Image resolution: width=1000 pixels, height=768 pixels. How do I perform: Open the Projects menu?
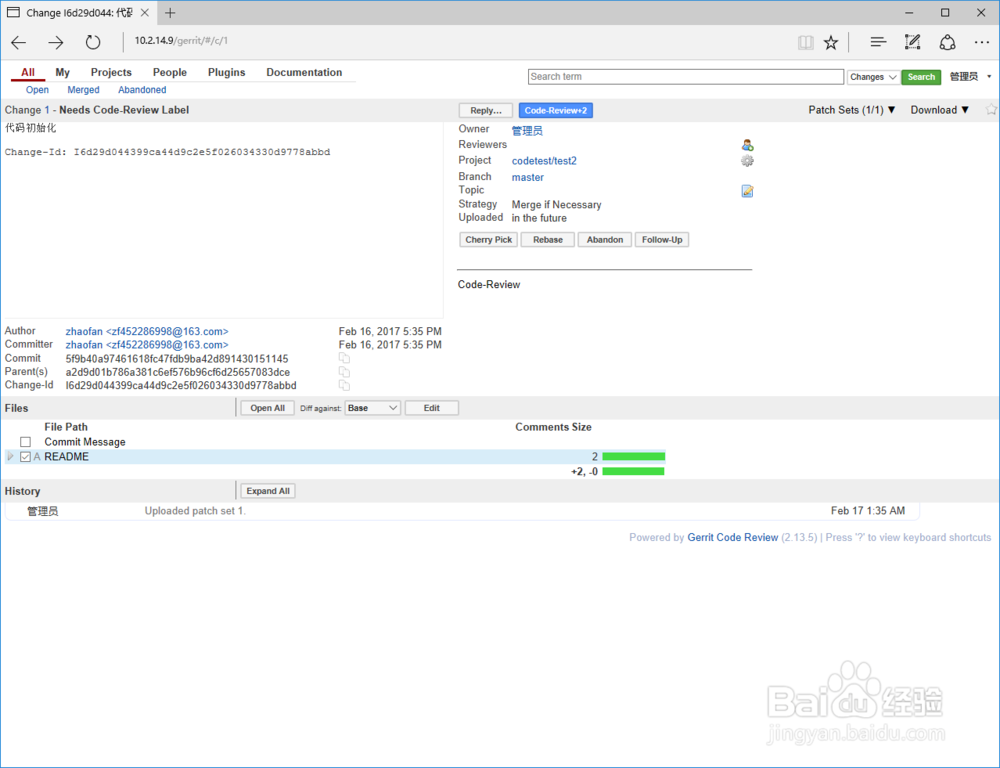tap(111, 72)
